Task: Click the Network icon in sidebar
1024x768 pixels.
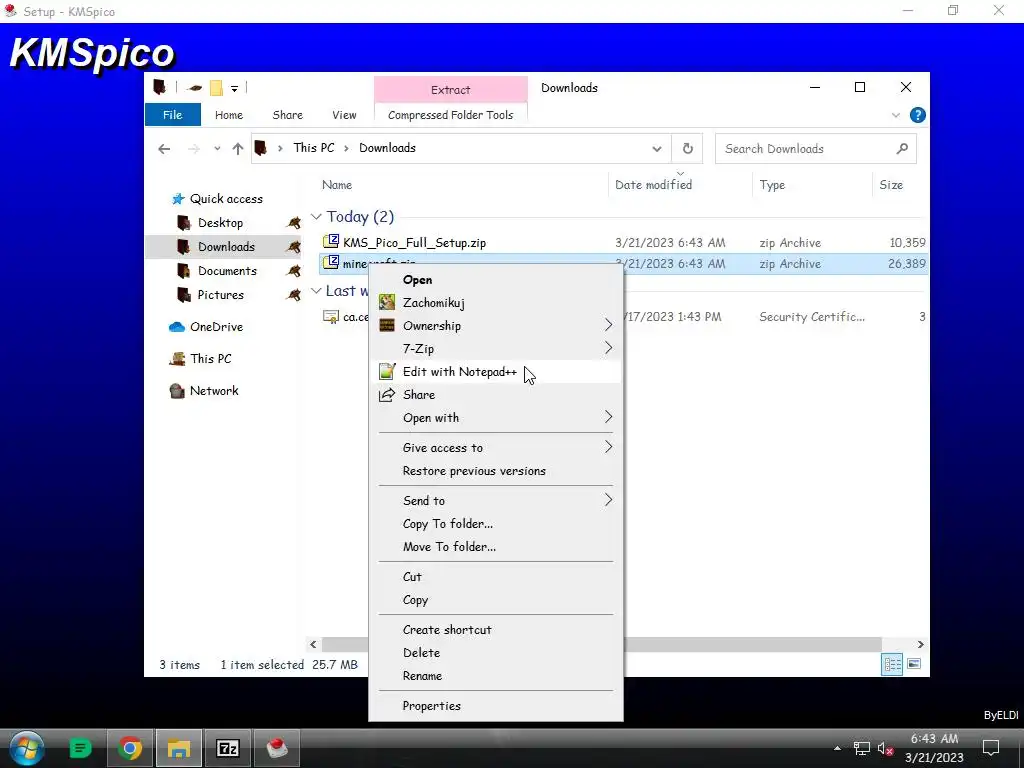Action: [x=177, y=391]
